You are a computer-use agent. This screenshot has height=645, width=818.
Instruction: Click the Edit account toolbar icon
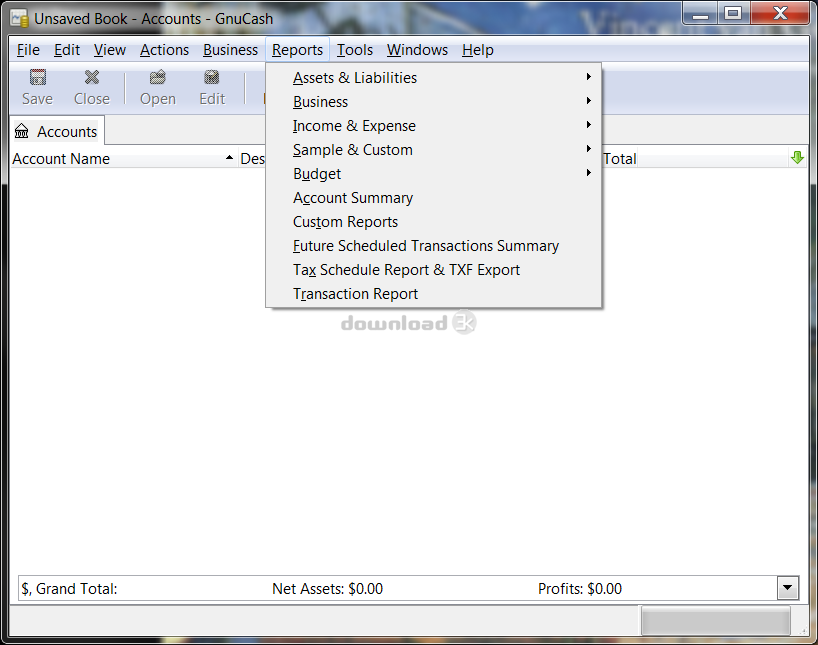coord(212,77)
